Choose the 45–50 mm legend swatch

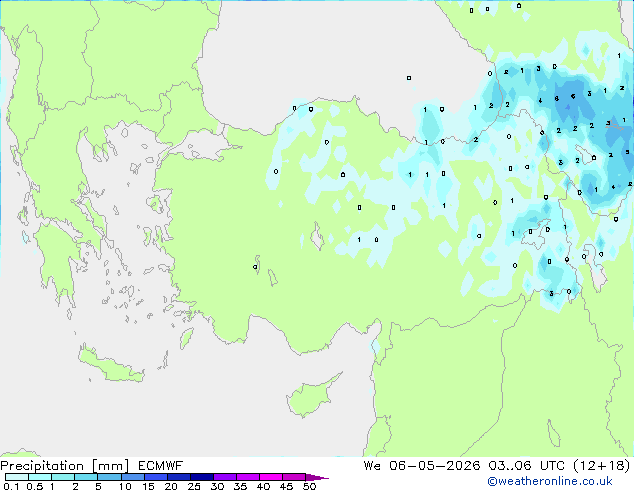(x=294, y=477)
